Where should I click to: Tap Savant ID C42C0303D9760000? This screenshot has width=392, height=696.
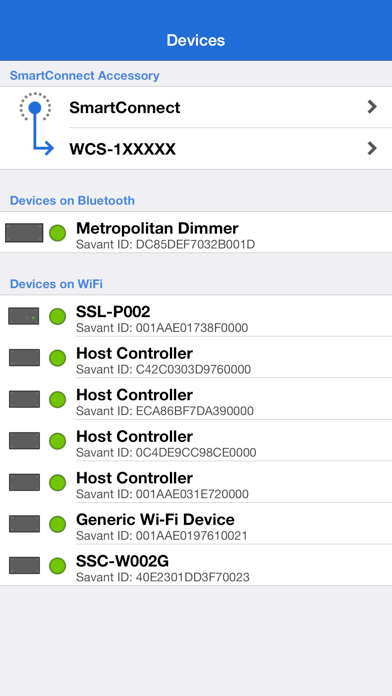pyautogui.click(x=163, y=369)
